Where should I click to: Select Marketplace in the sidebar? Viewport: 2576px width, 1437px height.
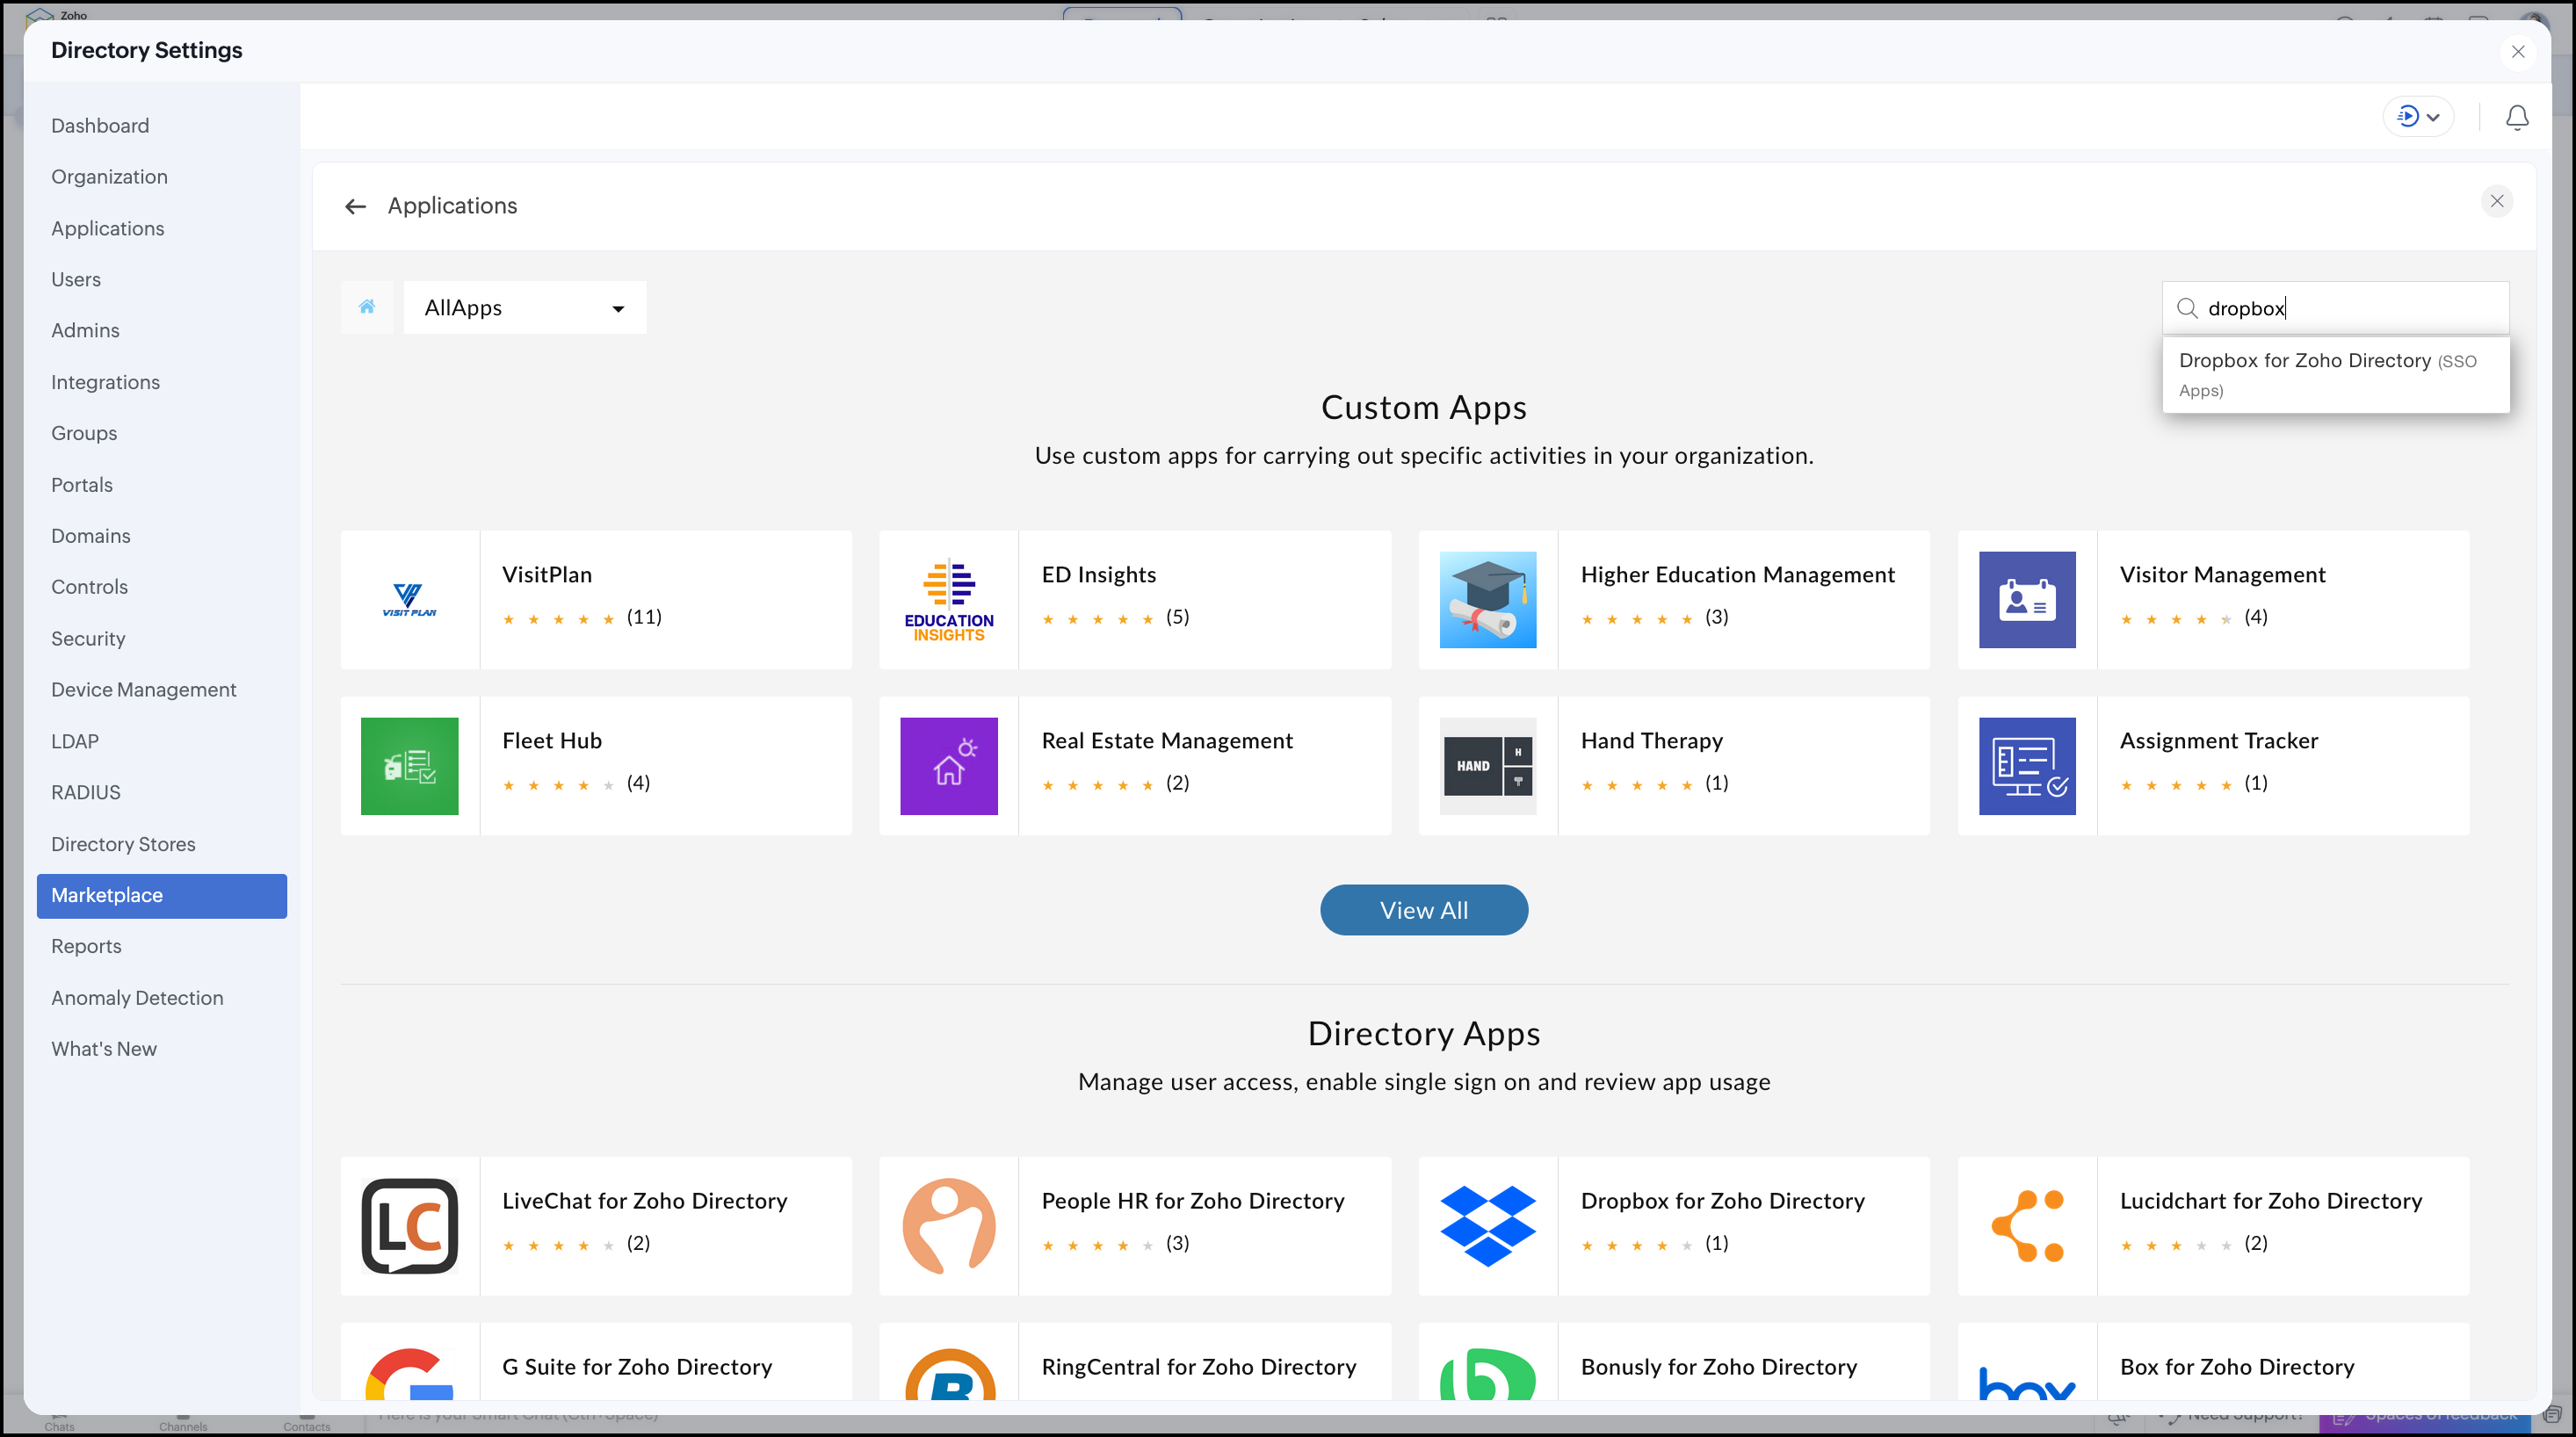[x=162, y=896]
